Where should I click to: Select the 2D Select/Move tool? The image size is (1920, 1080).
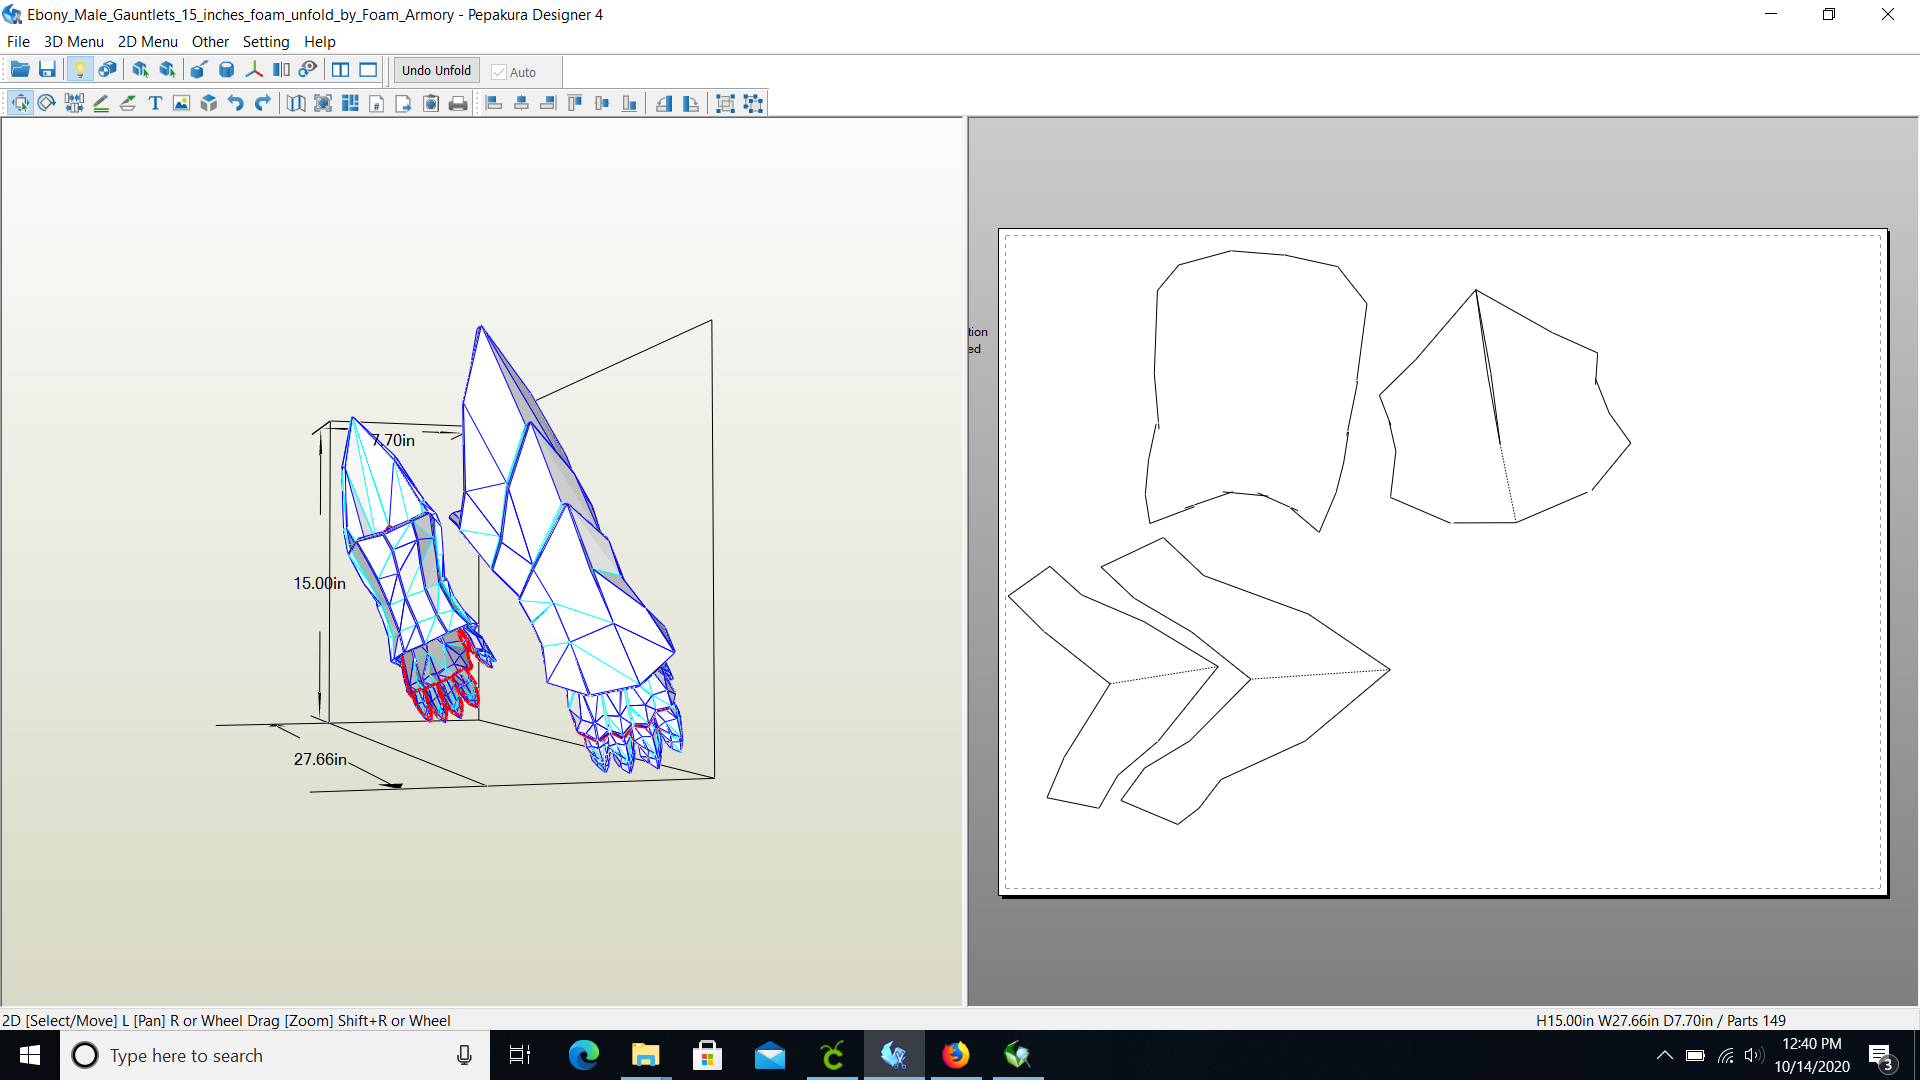coord(20,102)
